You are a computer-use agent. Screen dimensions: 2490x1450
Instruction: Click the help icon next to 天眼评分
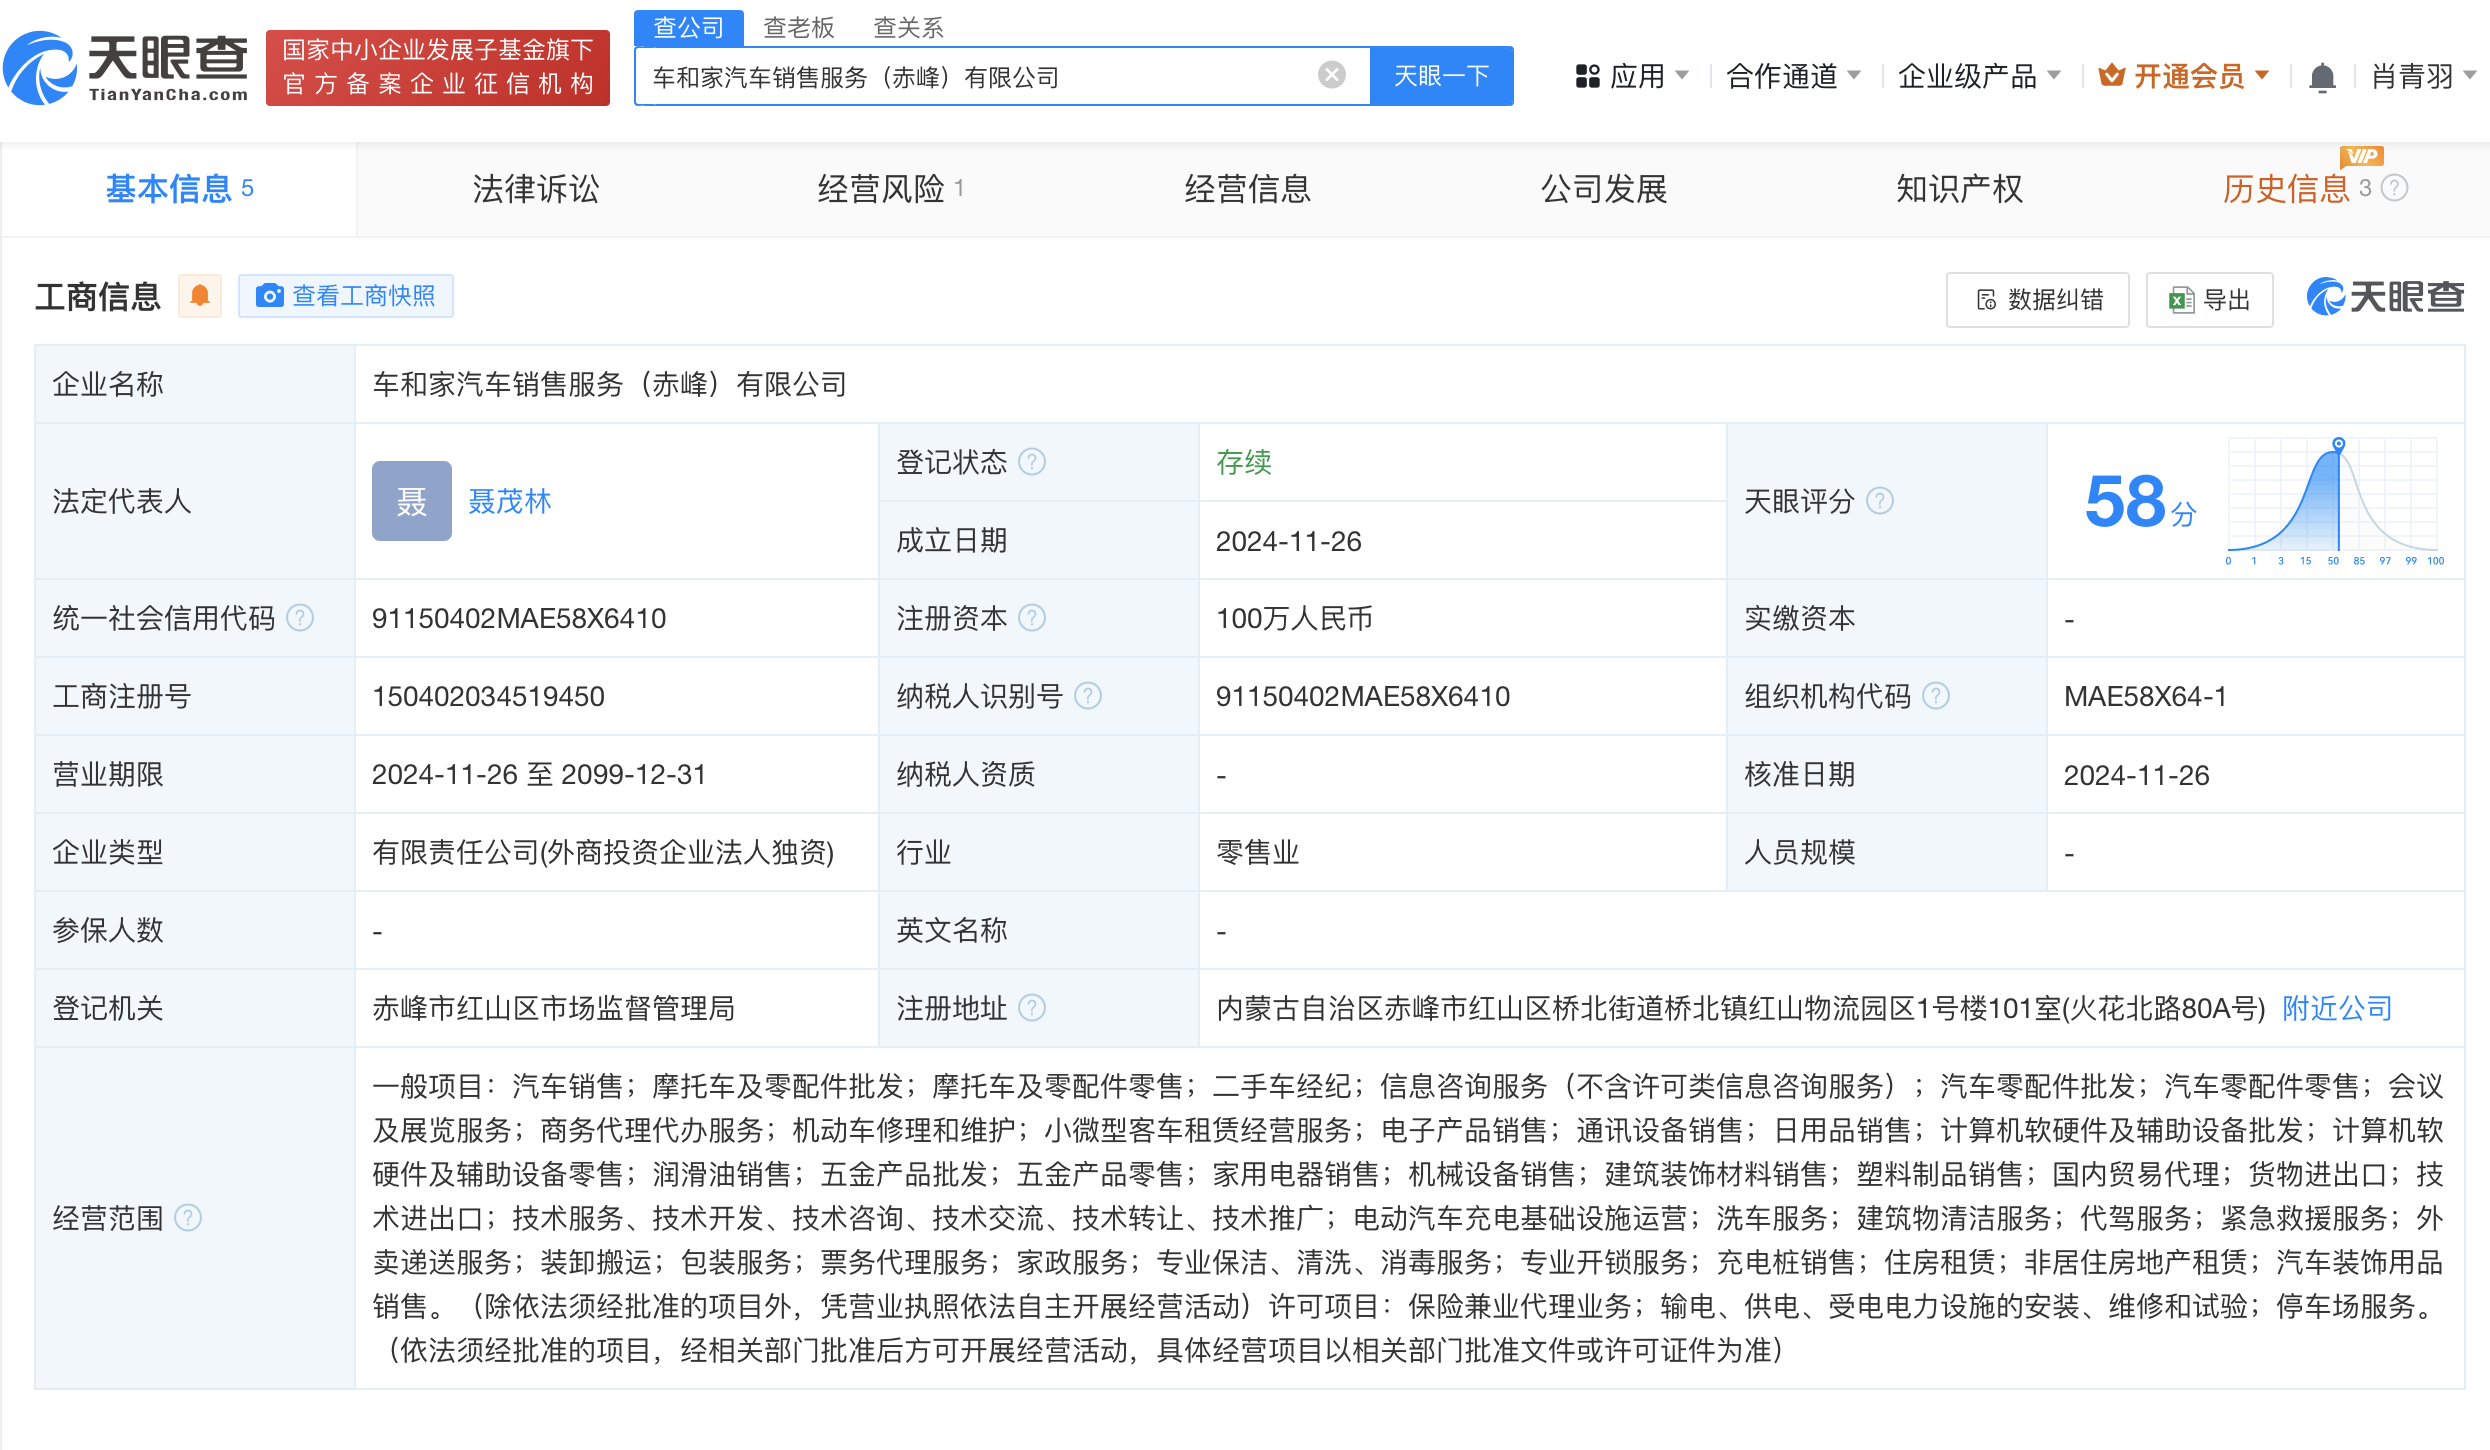(x=1880, y=501)
